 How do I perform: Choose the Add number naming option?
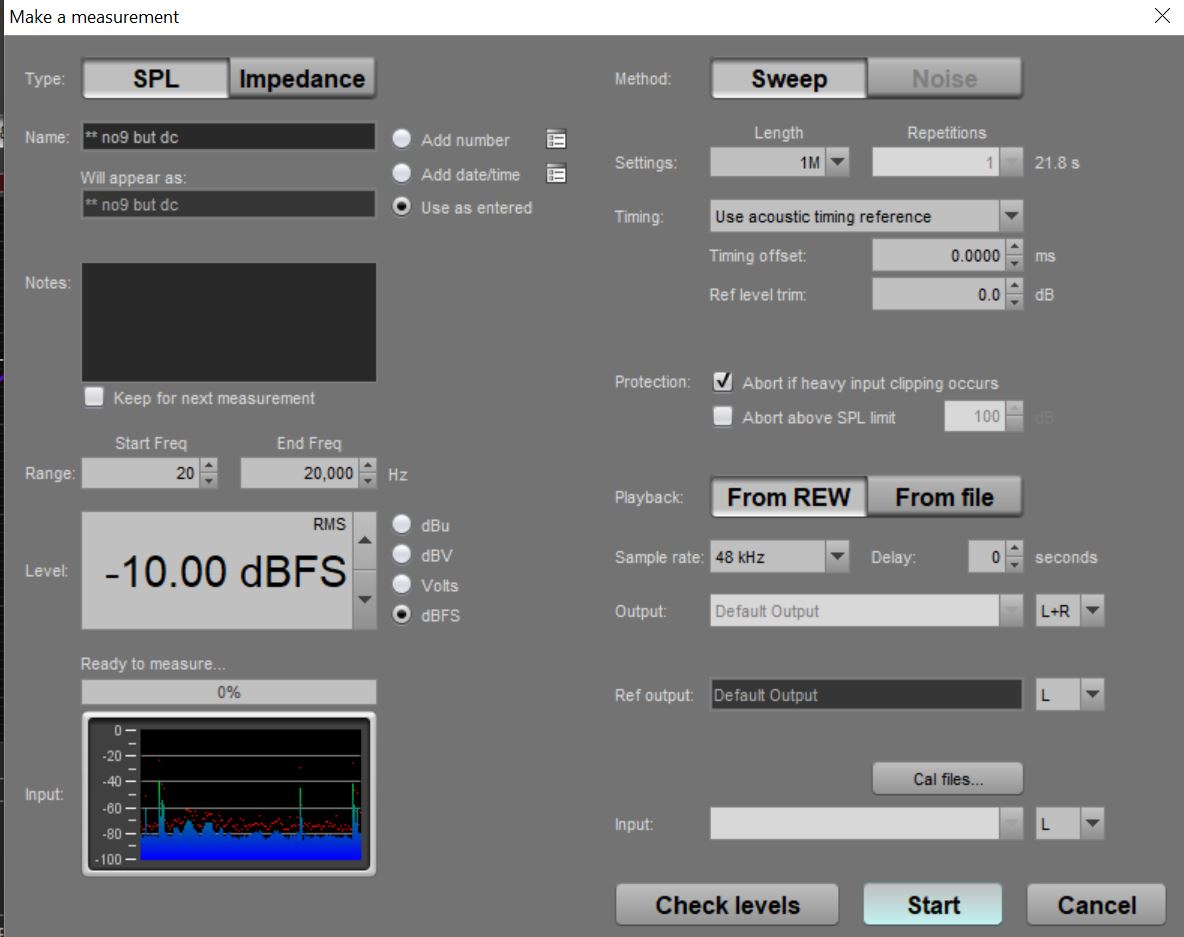click(x=401, y=140)
